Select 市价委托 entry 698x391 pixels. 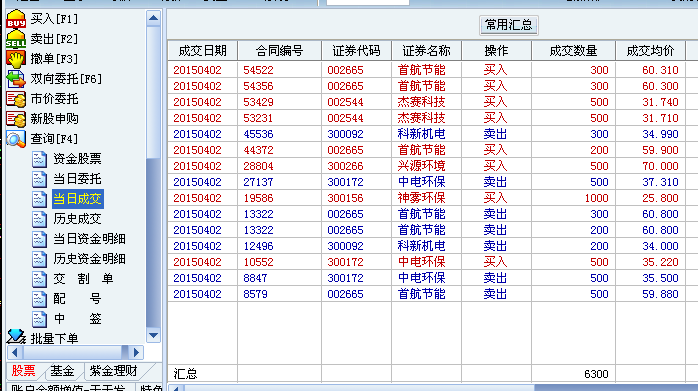(54, 99)
